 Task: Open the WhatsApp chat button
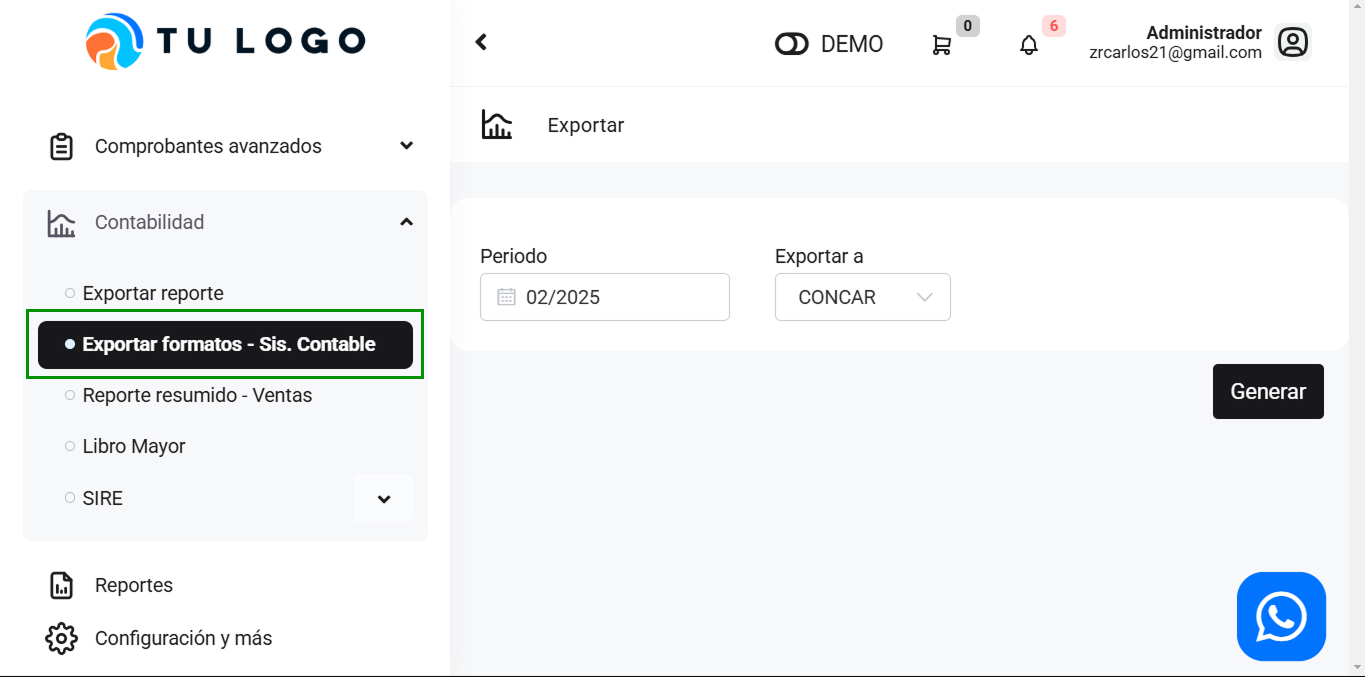point(1280,616)
